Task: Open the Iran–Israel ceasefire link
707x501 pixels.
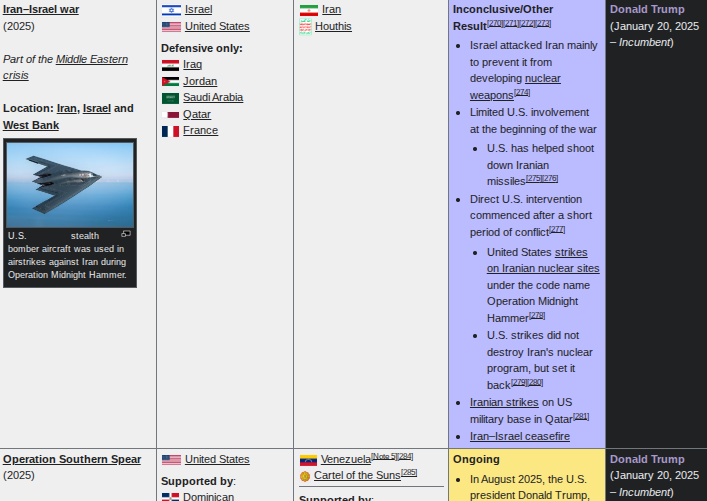Action: (519, 437)
